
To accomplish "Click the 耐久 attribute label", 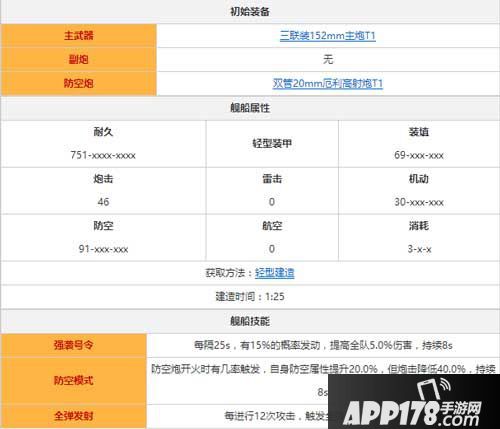I will coord(103,132).
